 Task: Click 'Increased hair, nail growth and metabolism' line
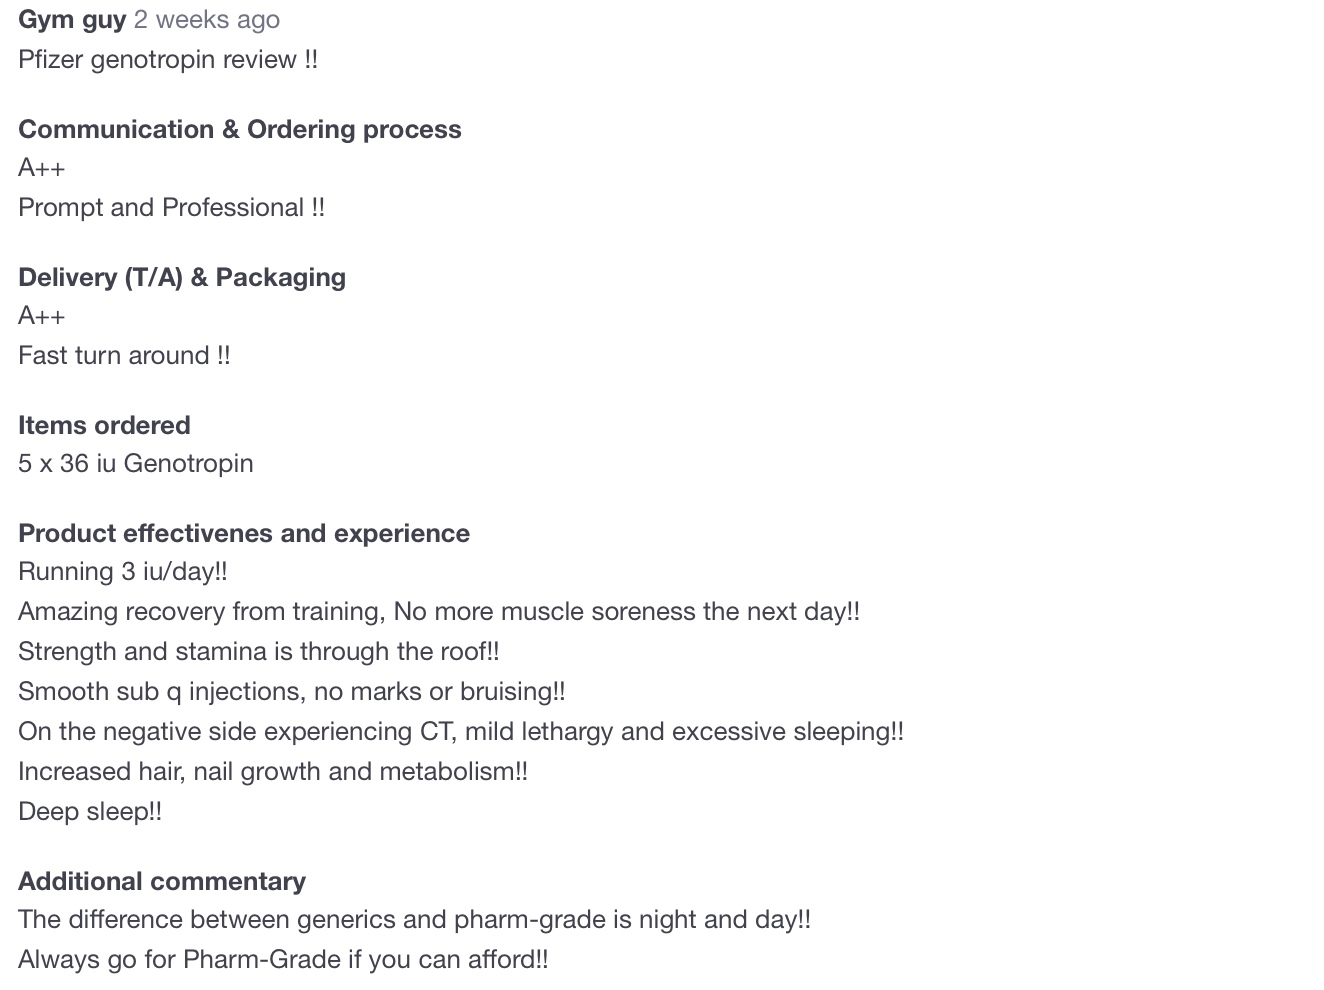pos(273,772)
